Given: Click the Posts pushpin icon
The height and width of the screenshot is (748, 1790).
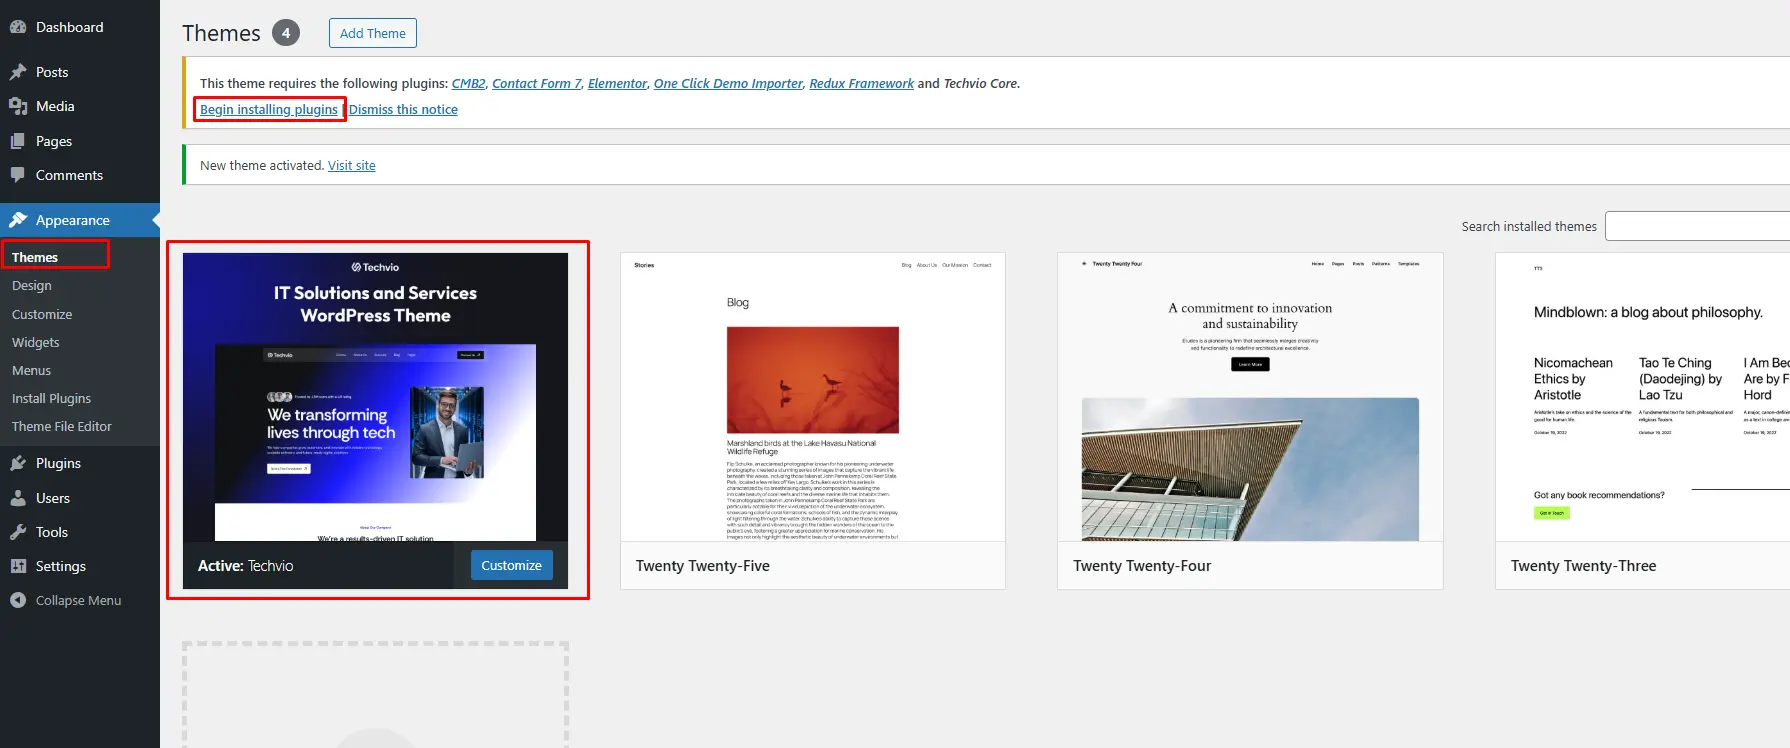Looking at the screenshot, I should pos(18,72).
